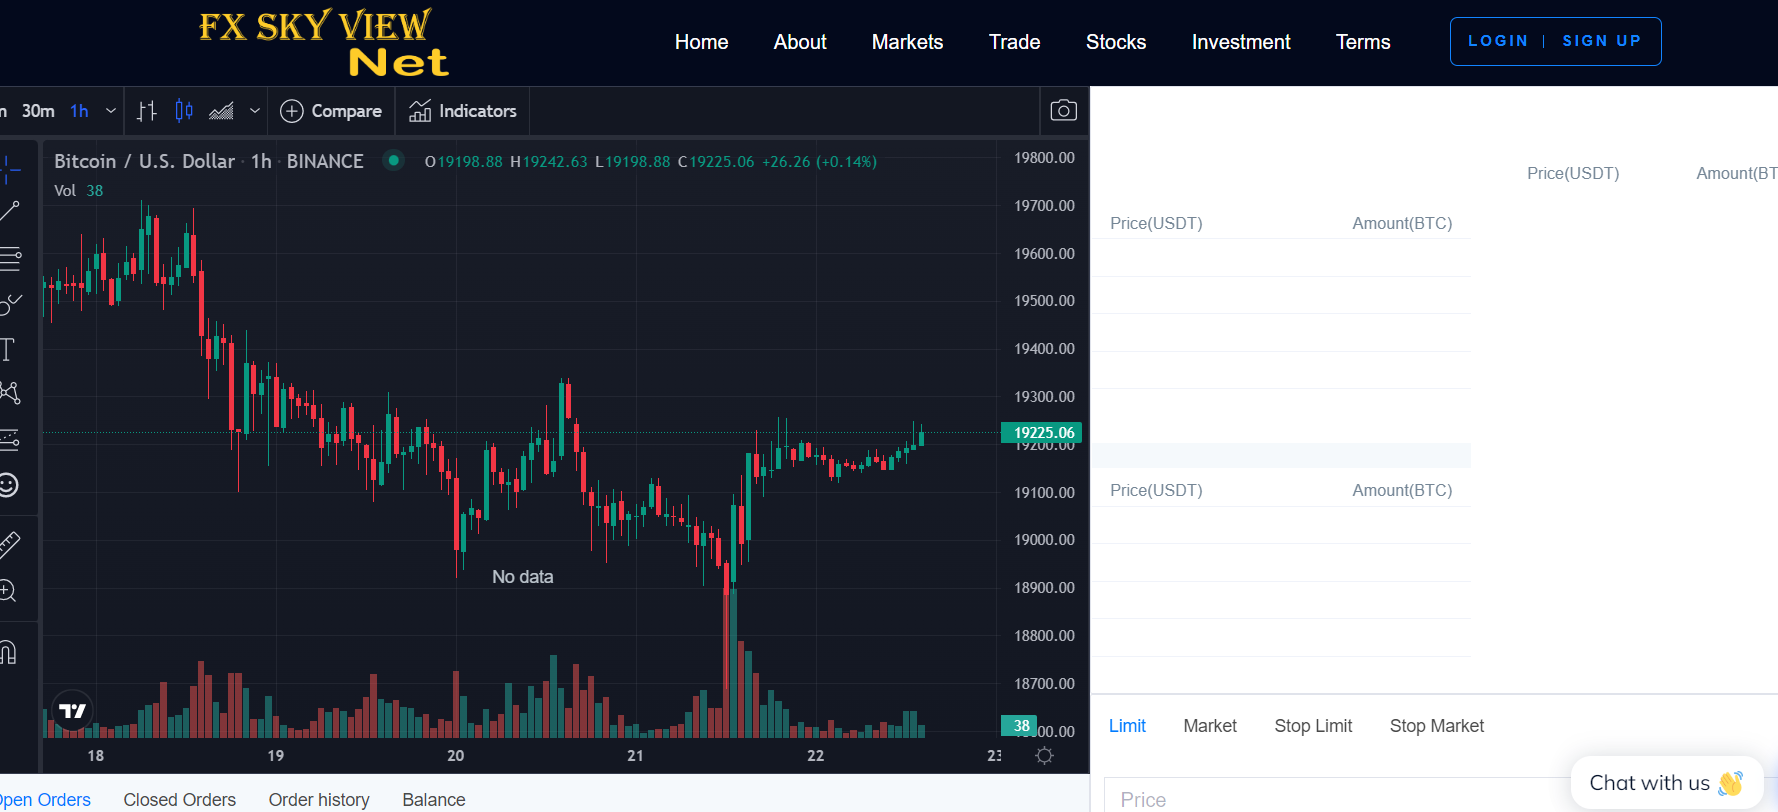Click the 19225.06 current price label

pos(1042,432)
